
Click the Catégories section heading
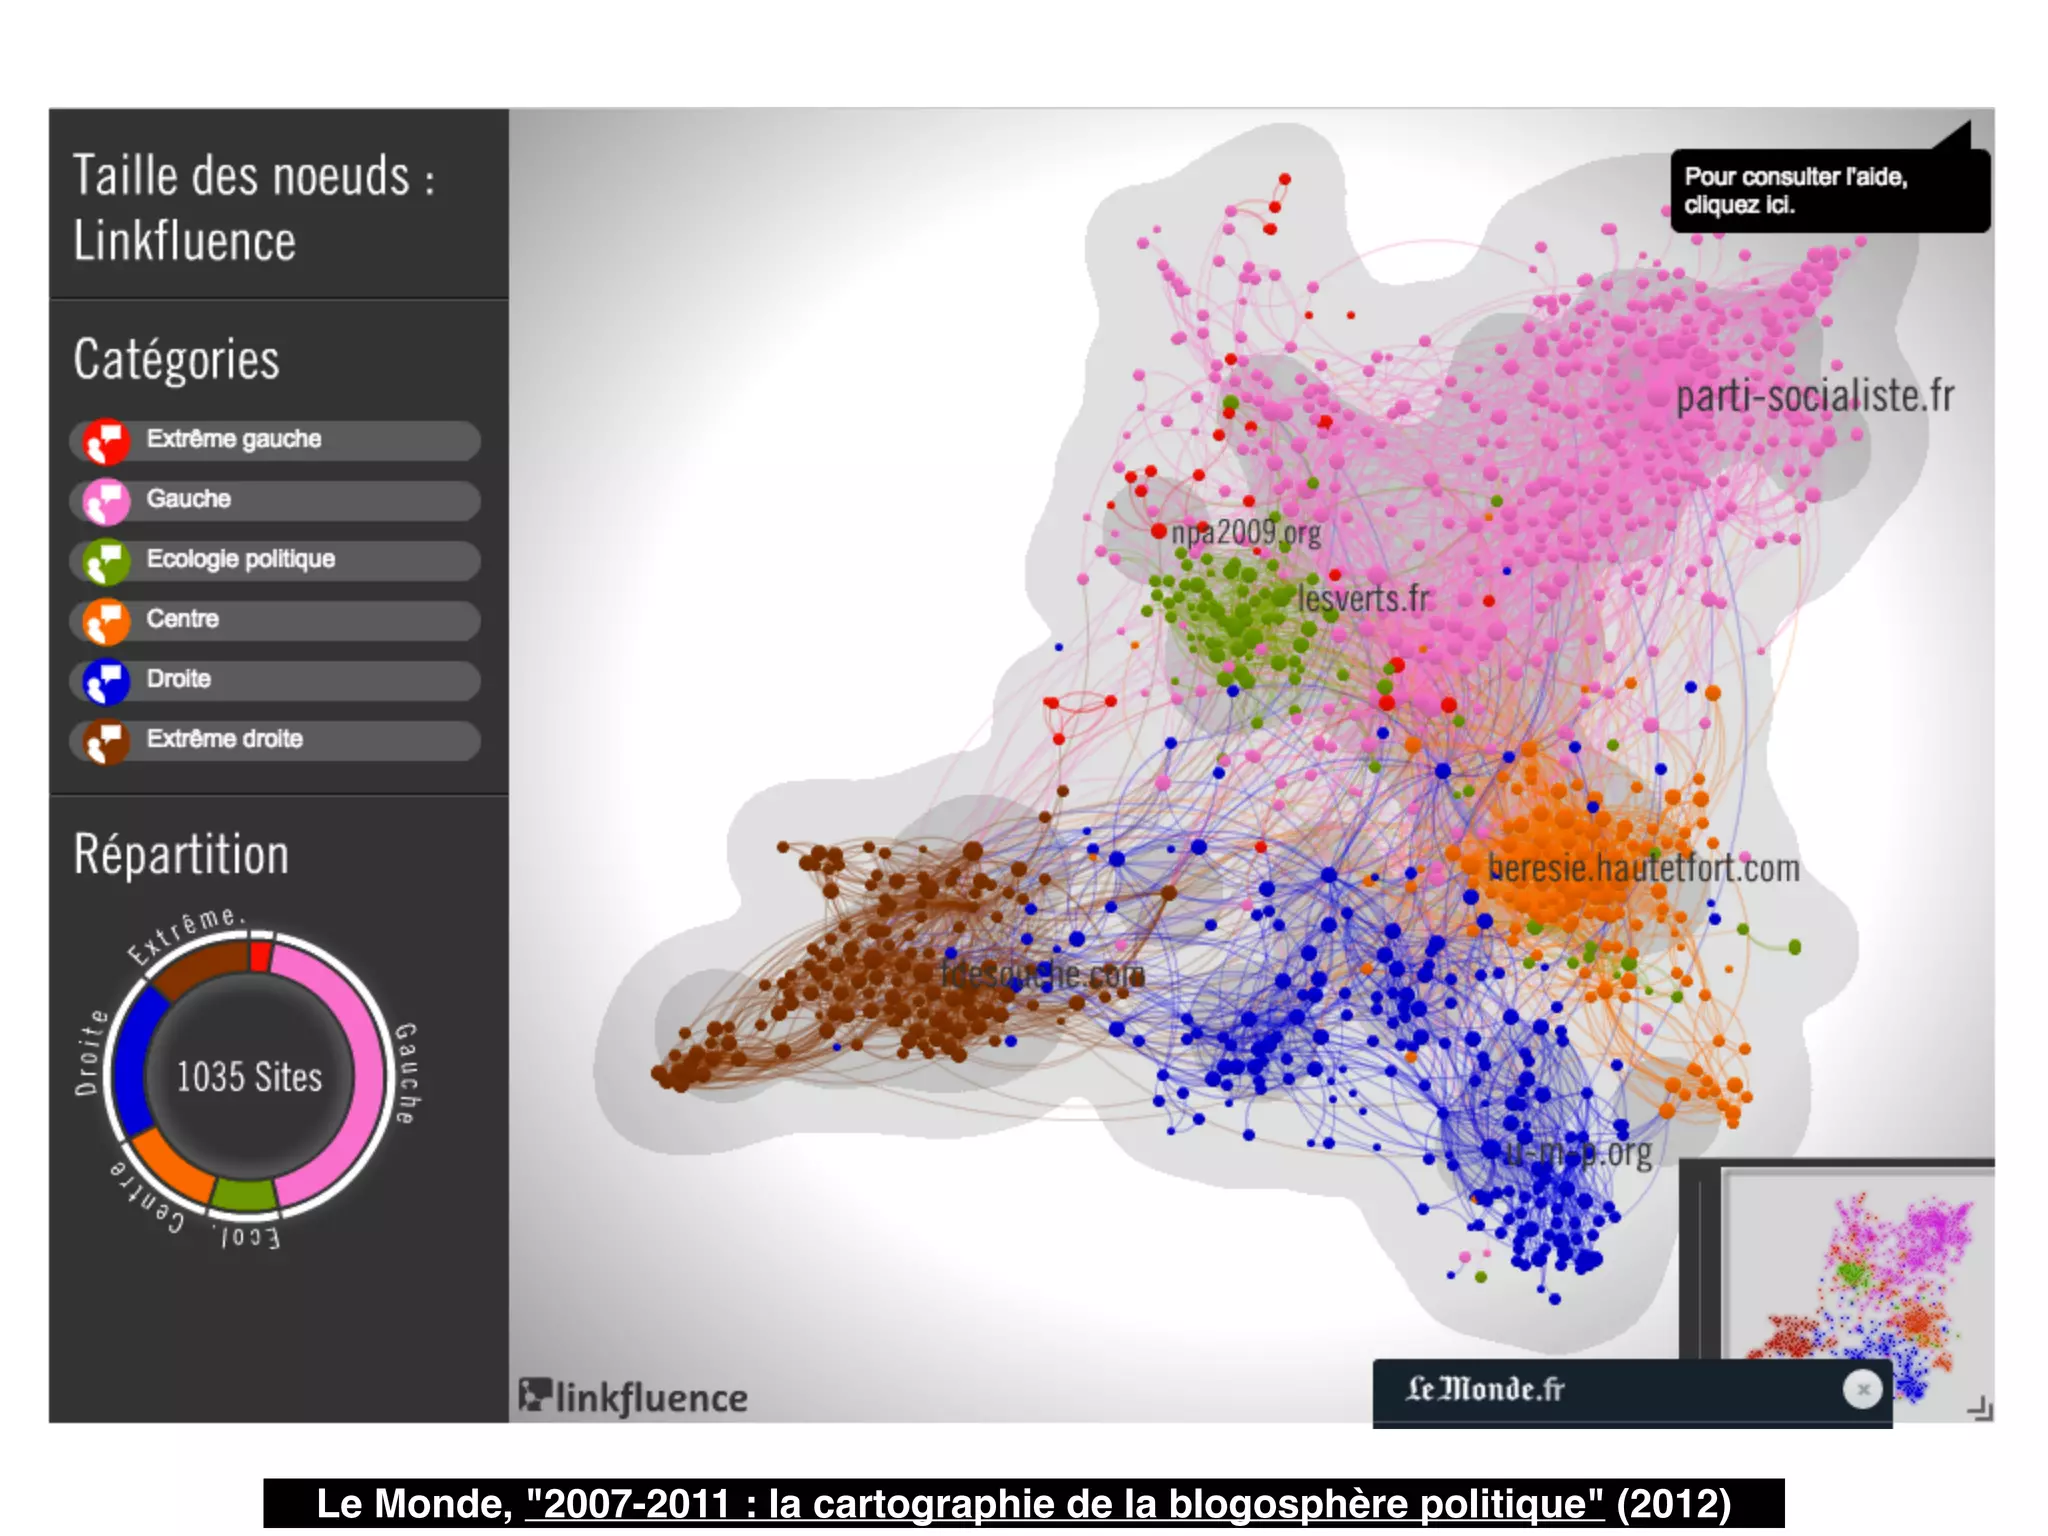tap(176, 360)
